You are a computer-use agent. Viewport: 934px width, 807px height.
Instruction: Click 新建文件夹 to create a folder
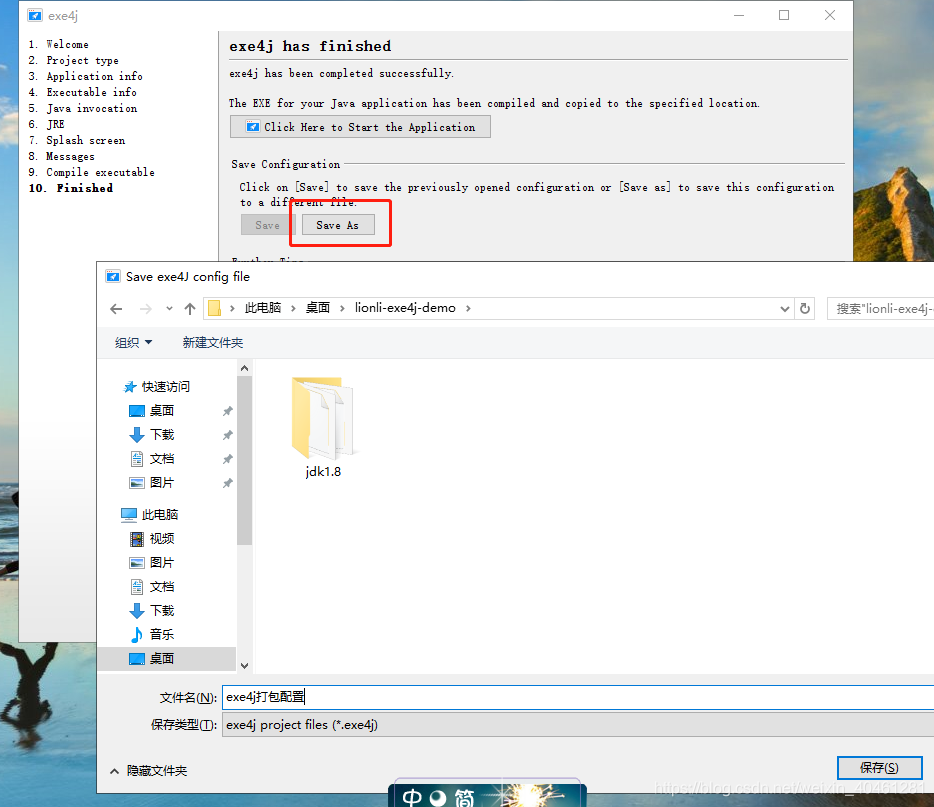tap(212, 342)
